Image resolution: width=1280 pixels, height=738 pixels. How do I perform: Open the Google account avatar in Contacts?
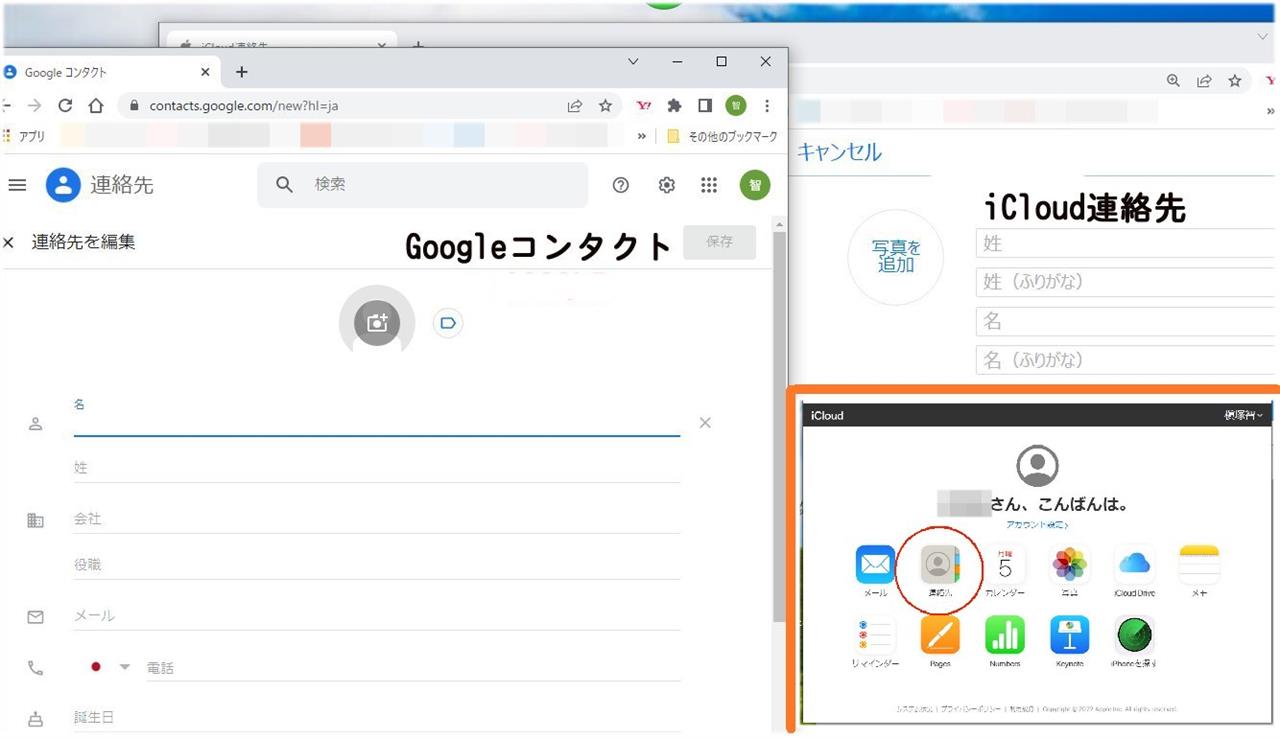(755, 185)
